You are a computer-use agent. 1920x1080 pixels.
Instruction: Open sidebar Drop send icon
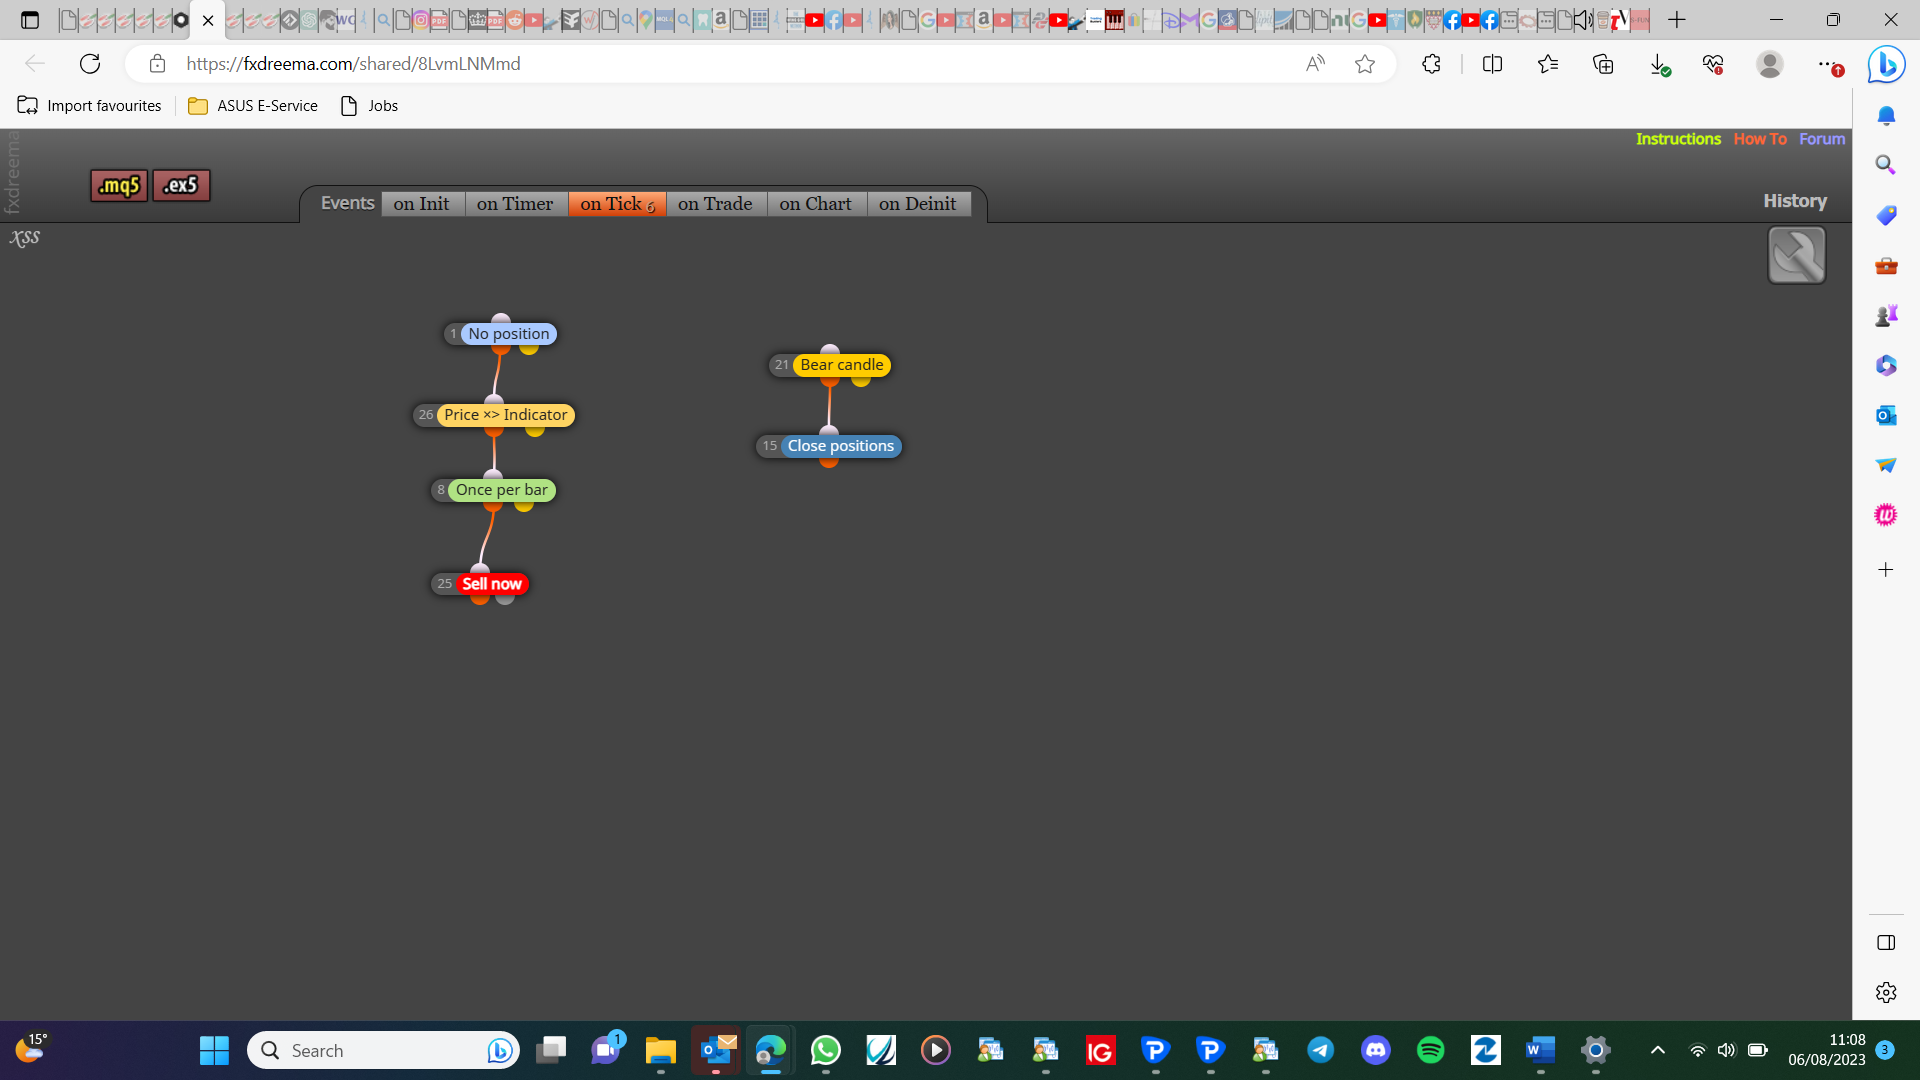[x=1886, y=465]
